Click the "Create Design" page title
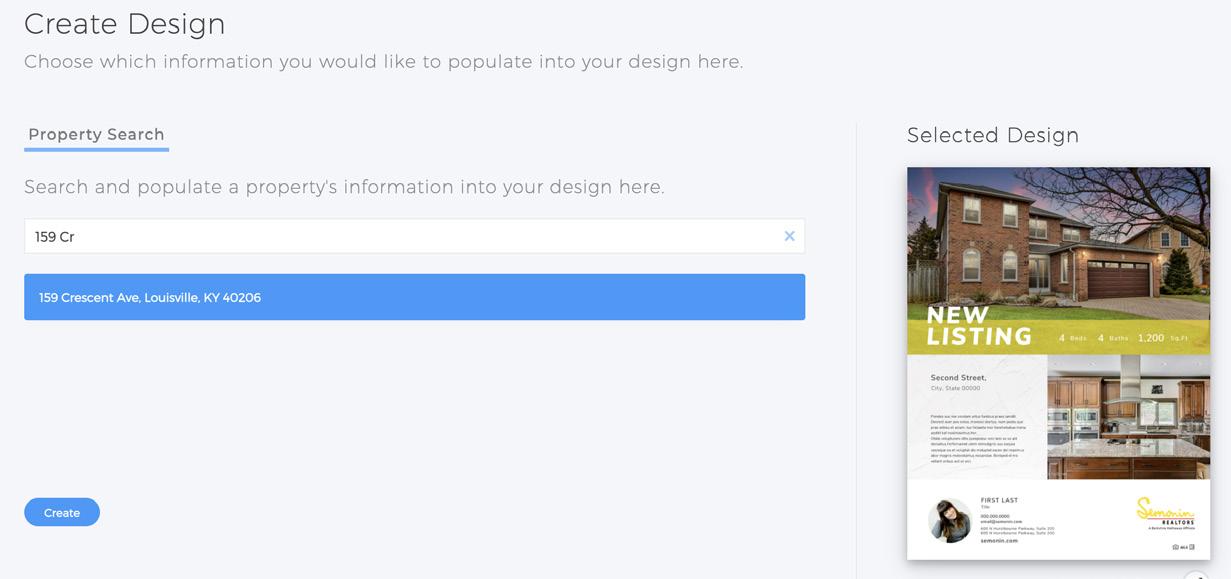This screenshot has width=1231, height=579. pos(124,24)
